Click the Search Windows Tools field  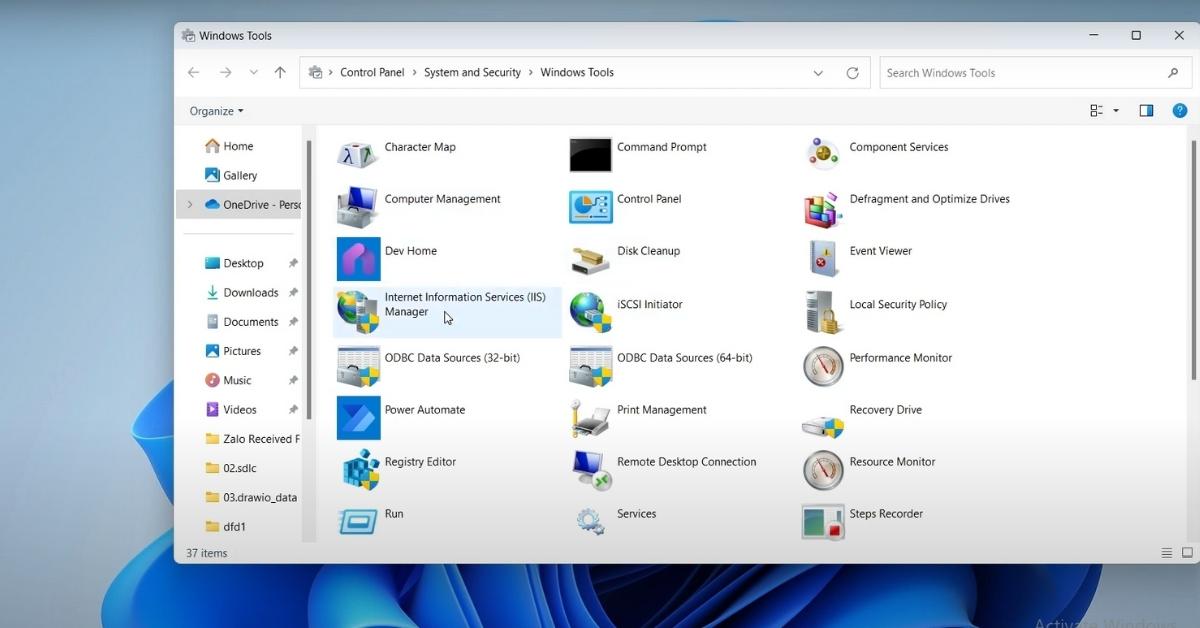1034,73
